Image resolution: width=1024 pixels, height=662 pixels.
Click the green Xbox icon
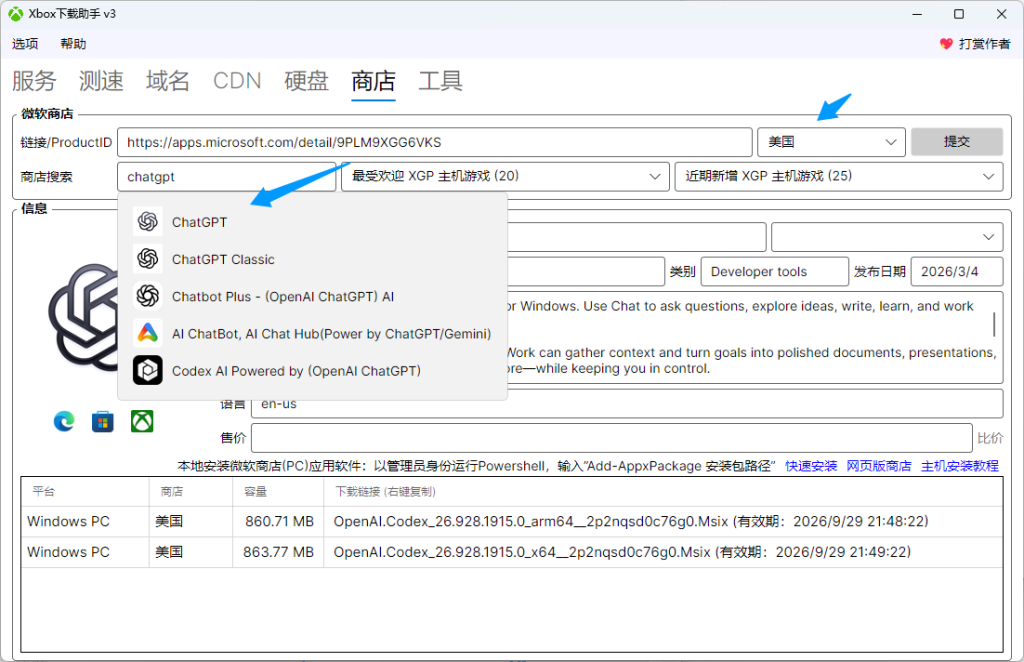click(x=142, y=422)
